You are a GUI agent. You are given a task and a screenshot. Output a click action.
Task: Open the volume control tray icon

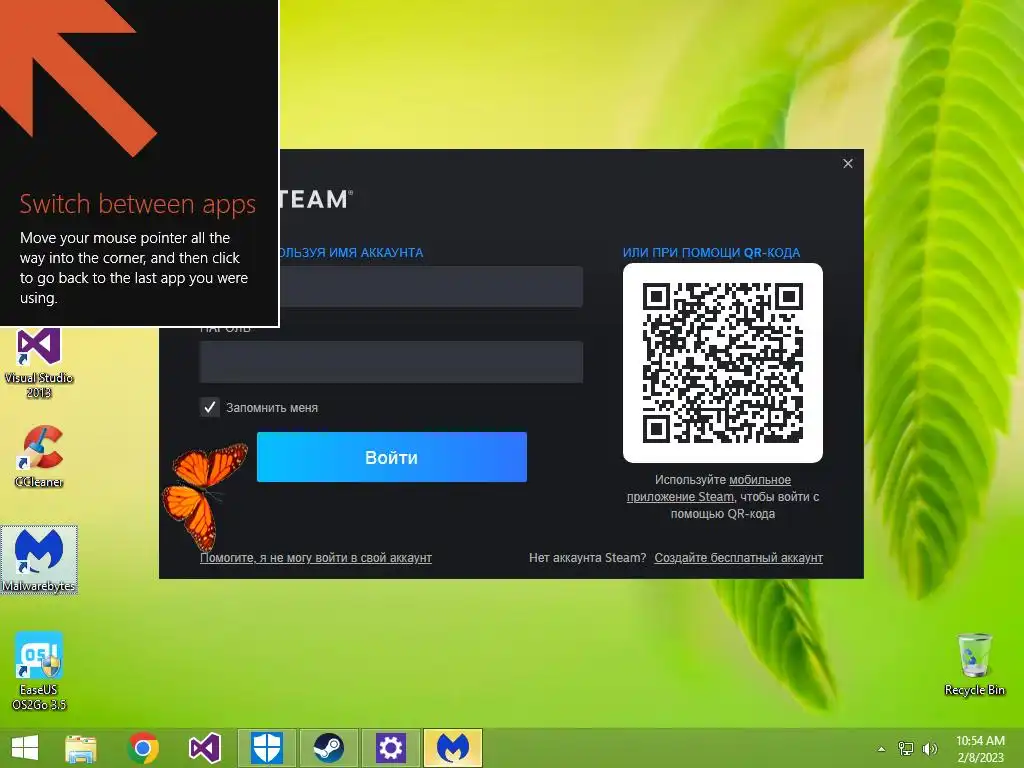[x=930, y=748]
